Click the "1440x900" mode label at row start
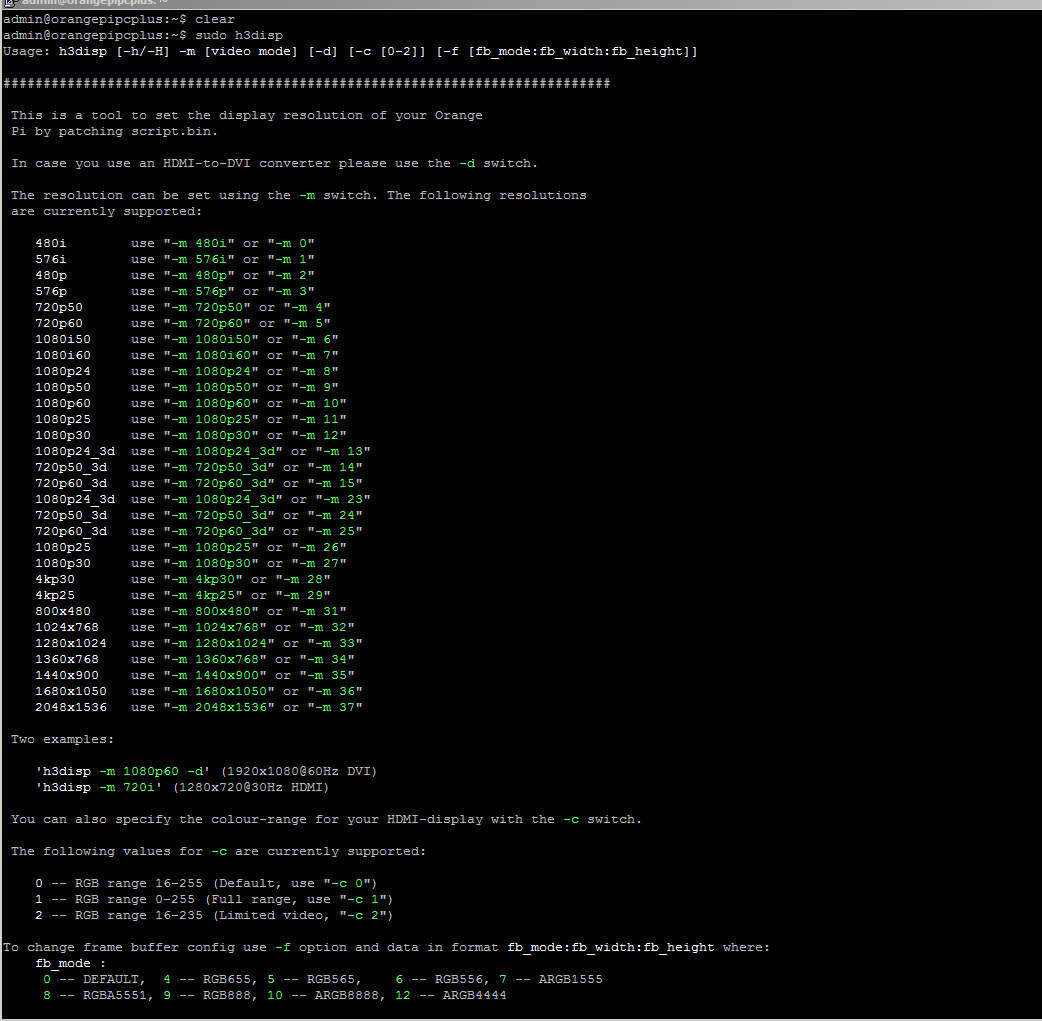This screenshot has width=1042, height=1021. click(x=67, y=675)
